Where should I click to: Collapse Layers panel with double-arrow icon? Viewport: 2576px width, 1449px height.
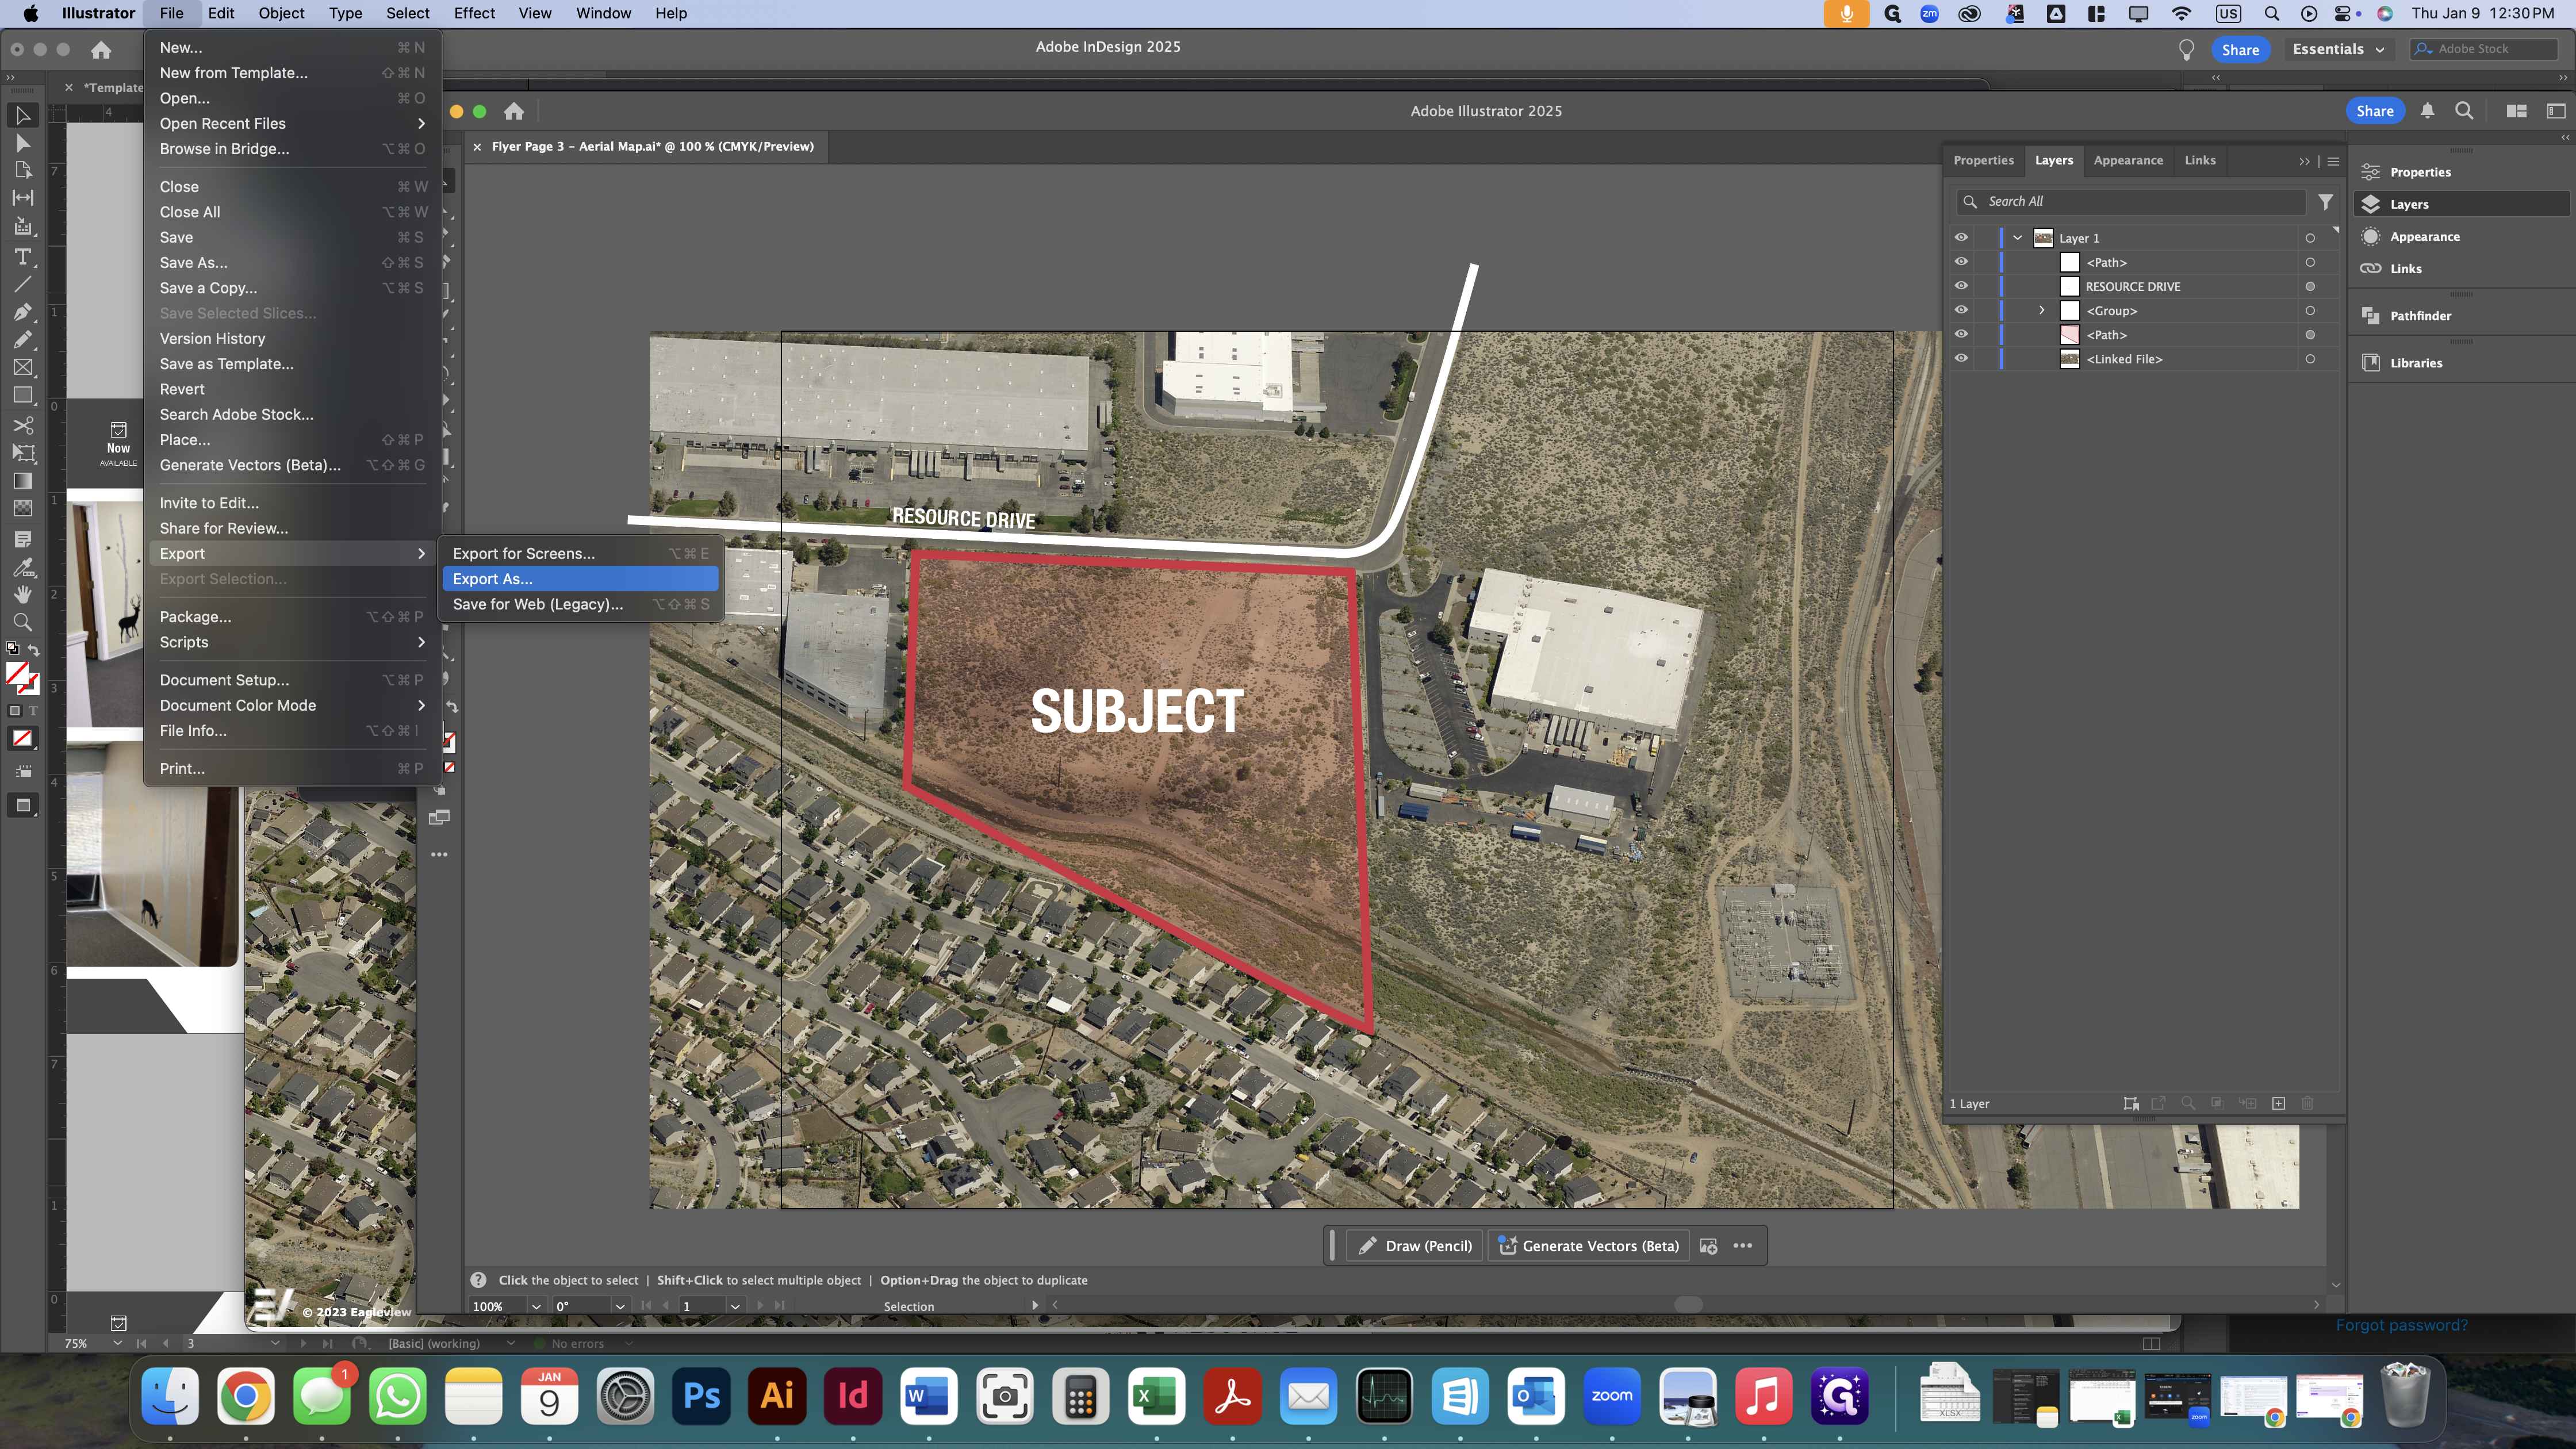click(x=2304, y=161)
